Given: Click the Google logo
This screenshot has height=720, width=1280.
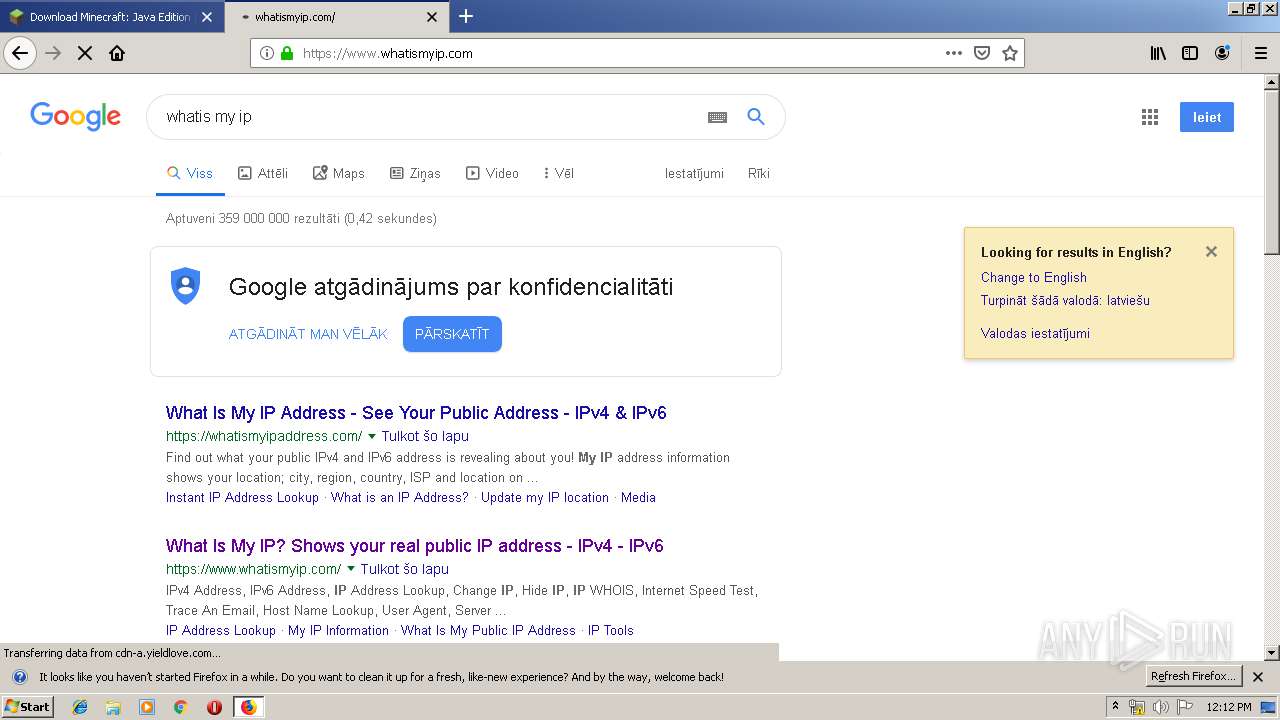Looking at the screenshot, I should pyautogui.click(x=75, y=116).
